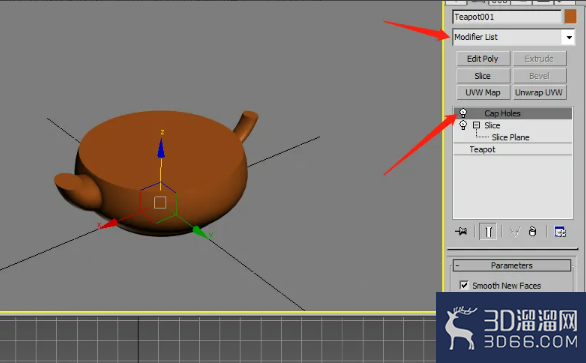Click the green Y axis gizmo arrow
Viewport: 586px width, 363px height.
(200, 232)
